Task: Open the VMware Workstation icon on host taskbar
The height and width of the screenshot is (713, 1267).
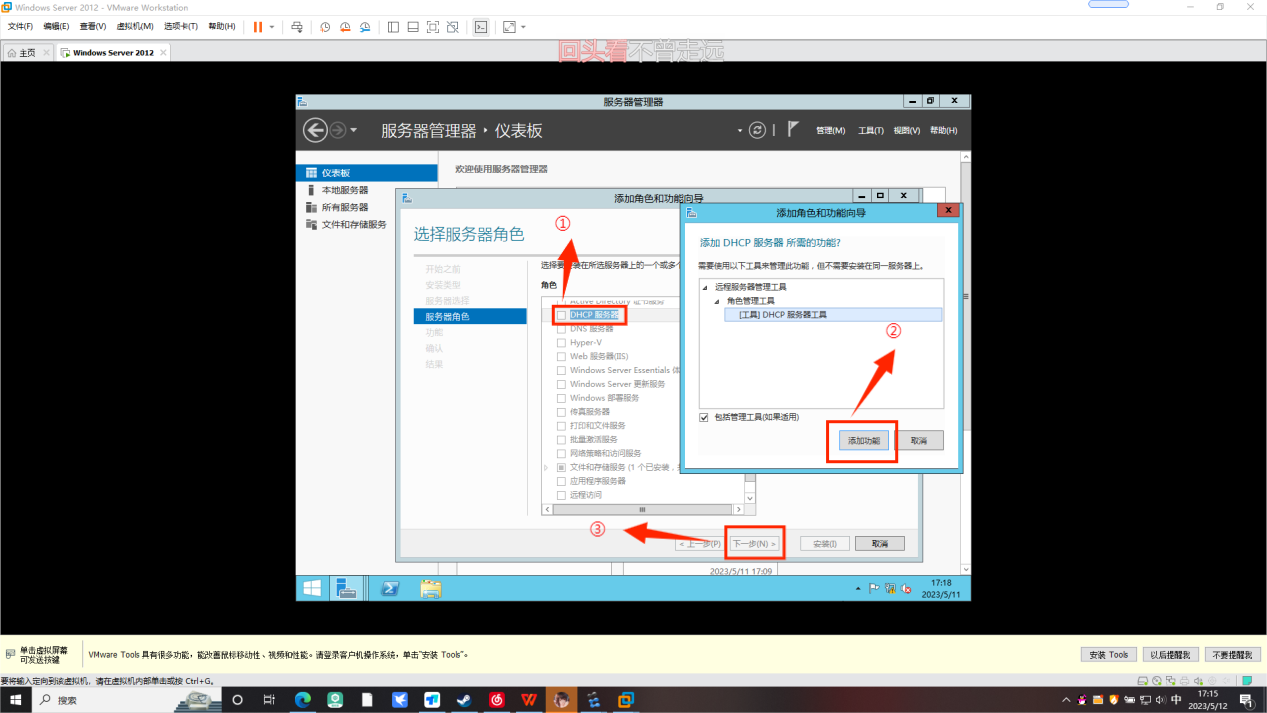Action: 626,700
